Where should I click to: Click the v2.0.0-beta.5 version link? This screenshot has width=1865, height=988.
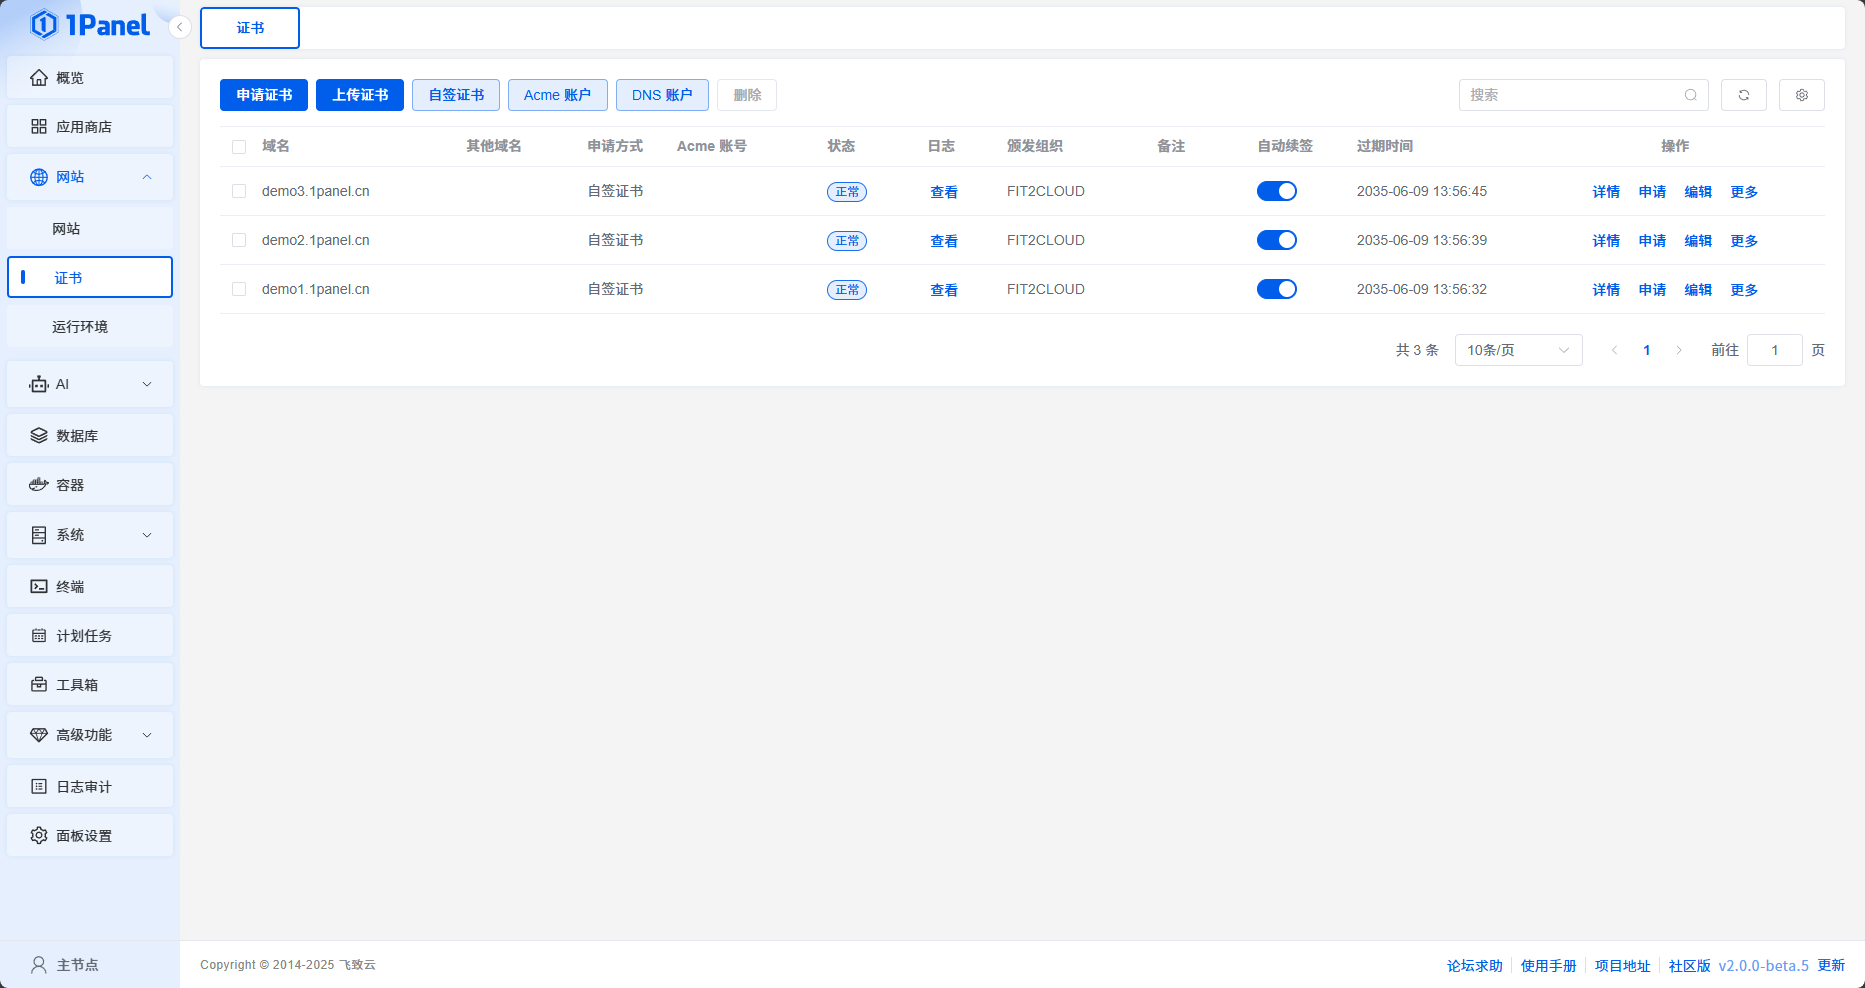1763,966
